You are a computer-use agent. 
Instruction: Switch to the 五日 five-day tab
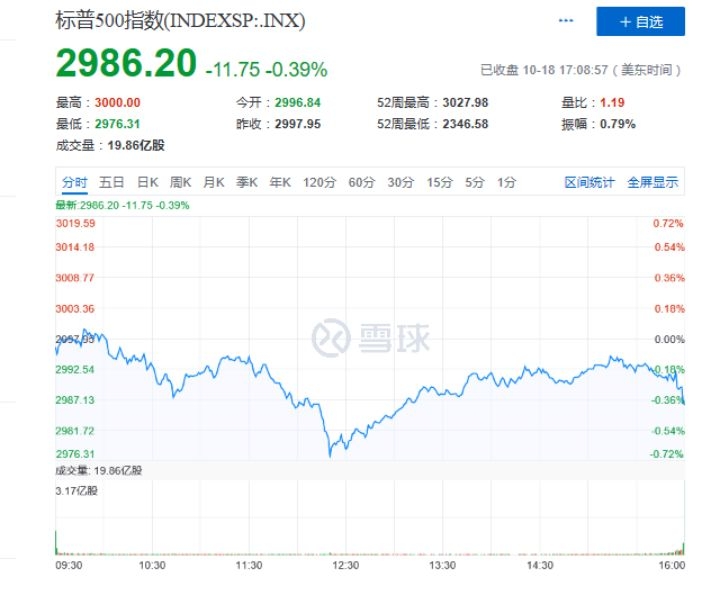[112, 182]
